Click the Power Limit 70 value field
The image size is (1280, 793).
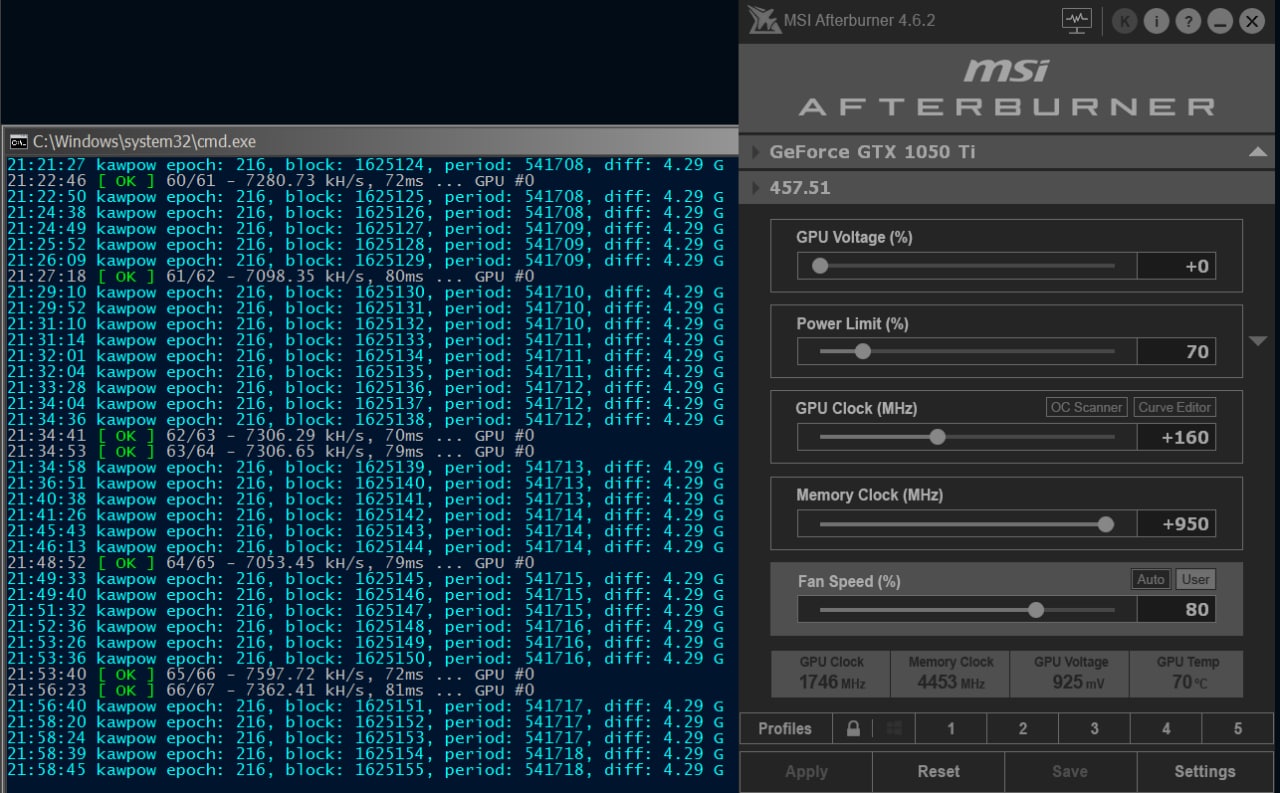[x=1177, y=351]
